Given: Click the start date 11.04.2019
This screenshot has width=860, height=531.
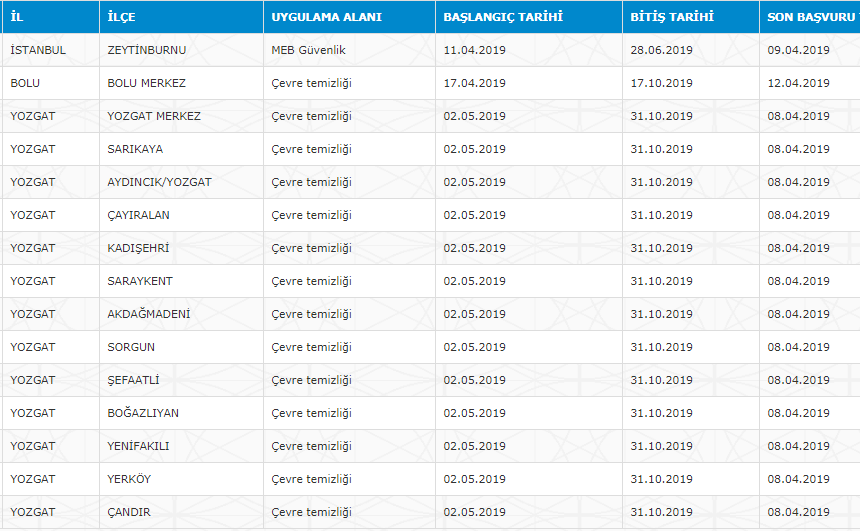Looking at the screenshot, I should click(474, 50).
